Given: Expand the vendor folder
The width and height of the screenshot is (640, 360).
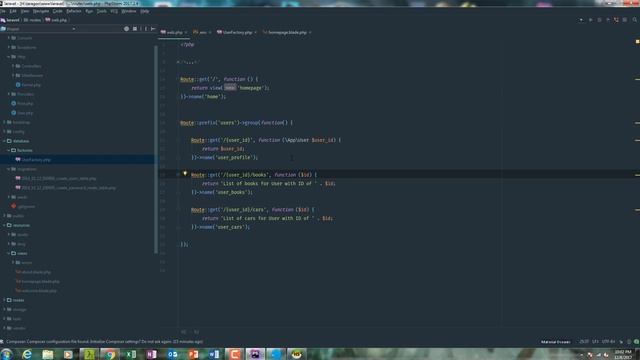Looking at the screenshot, I should click(4, 329).
